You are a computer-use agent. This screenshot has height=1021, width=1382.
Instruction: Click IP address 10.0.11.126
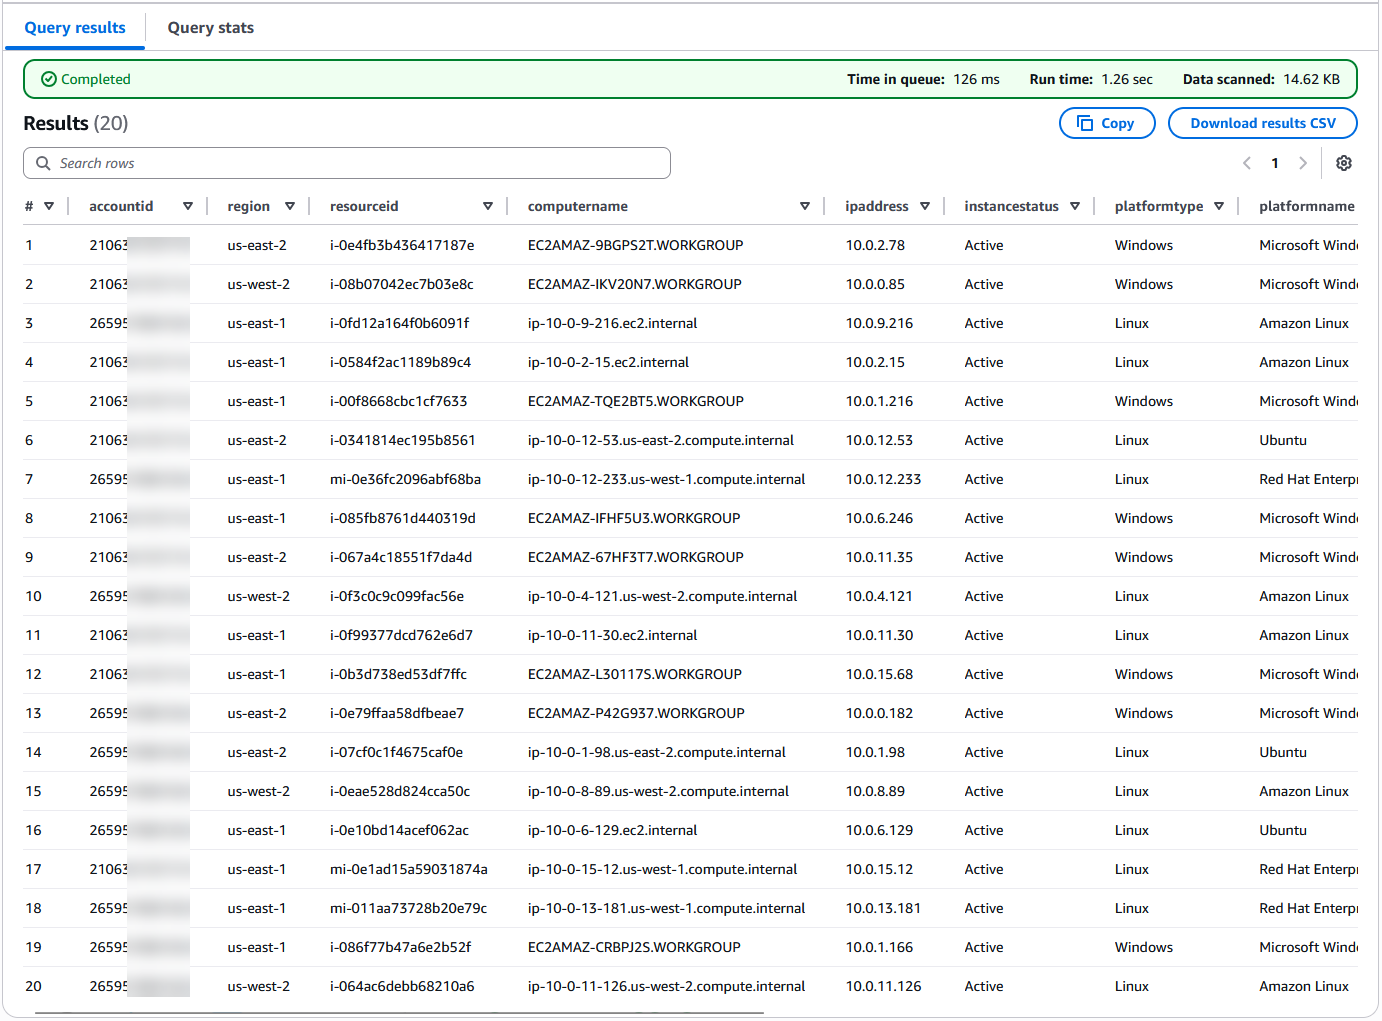point(883,986)
